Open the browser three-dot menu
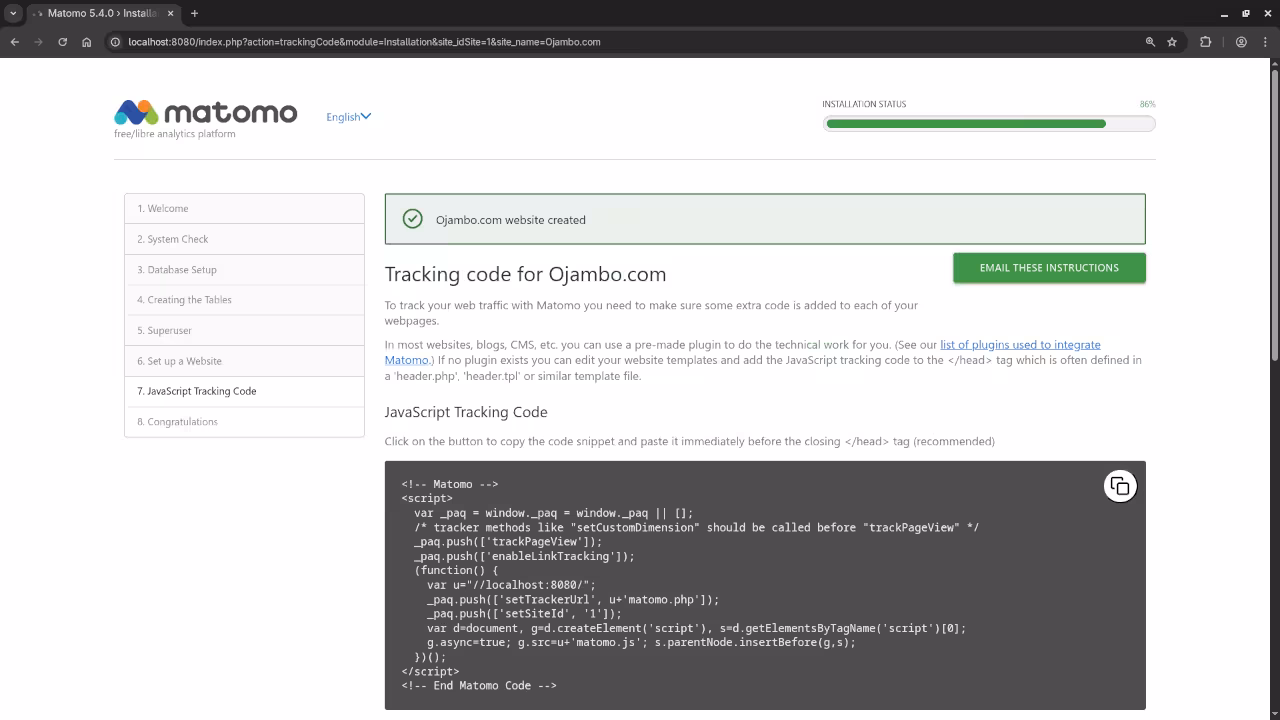This screenshot has height=720, width=1280. (x=1265, y=42)
